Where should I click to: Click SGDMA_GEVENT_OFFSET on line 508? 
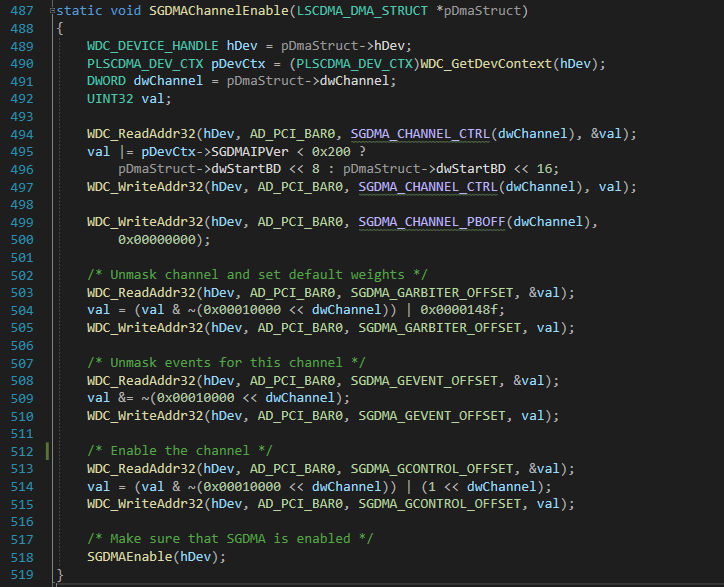pos(424,381)
